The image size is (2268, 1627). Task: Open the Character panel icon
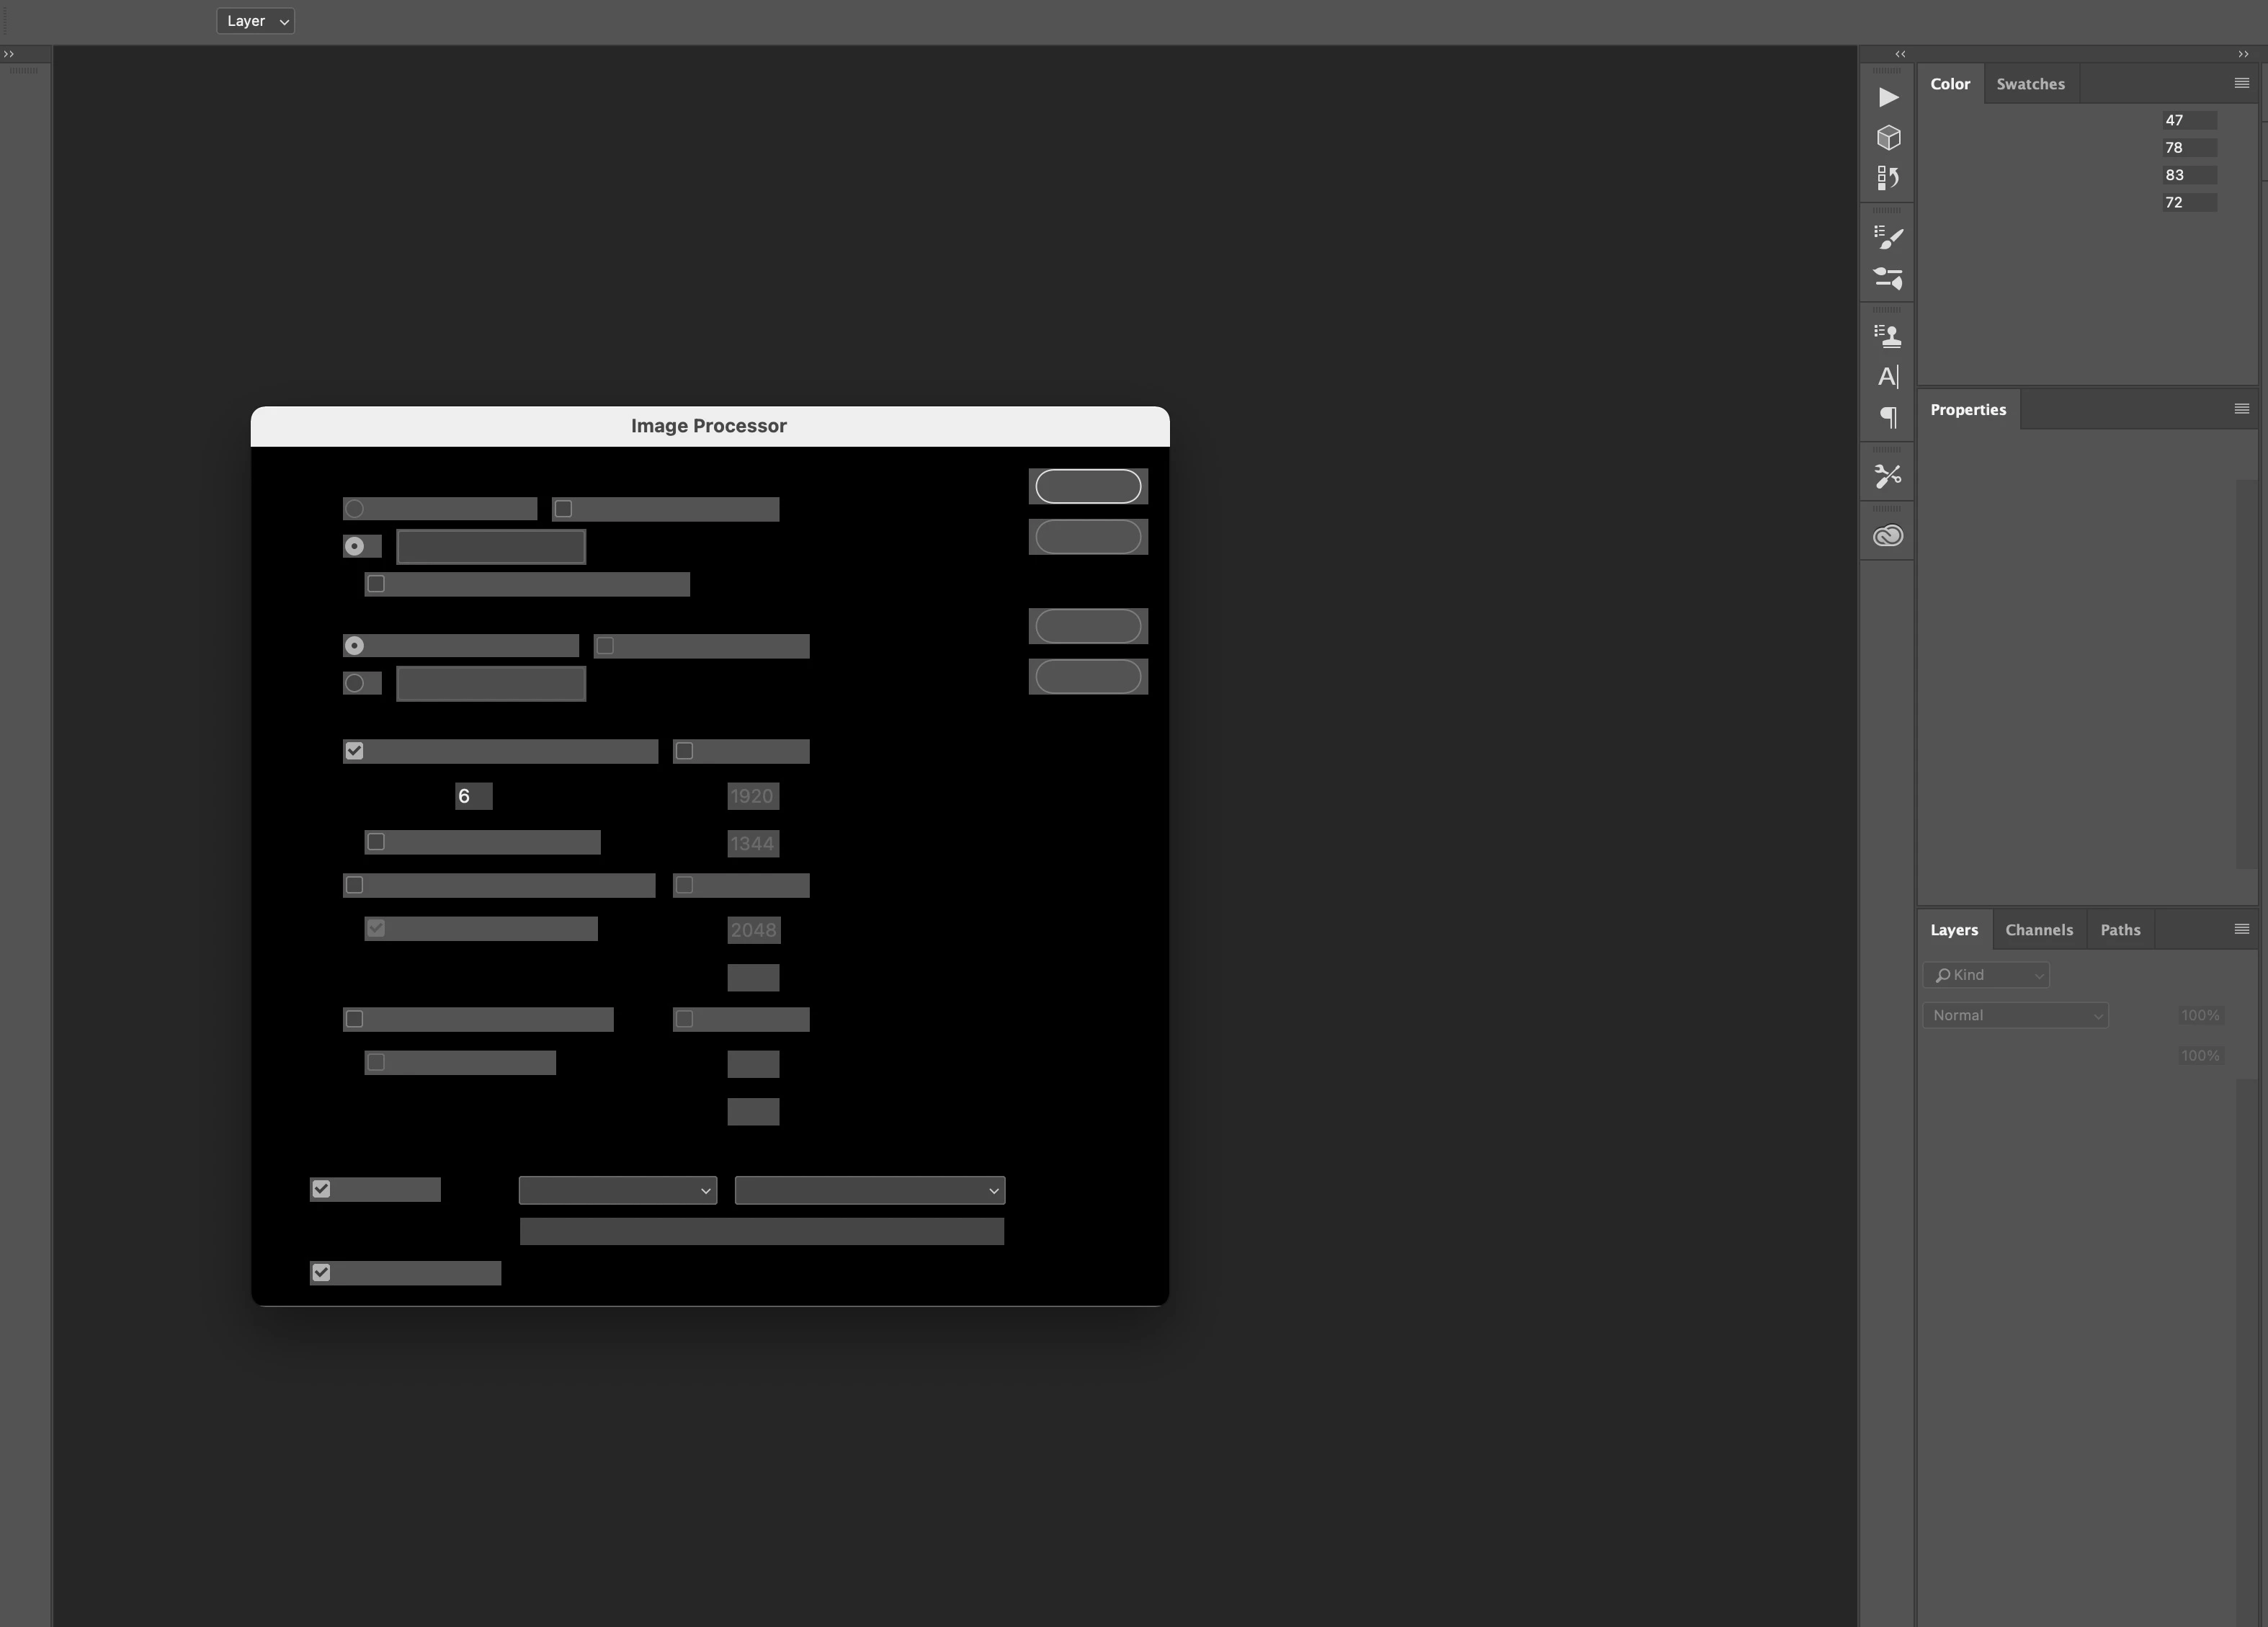coord(1888,377)
